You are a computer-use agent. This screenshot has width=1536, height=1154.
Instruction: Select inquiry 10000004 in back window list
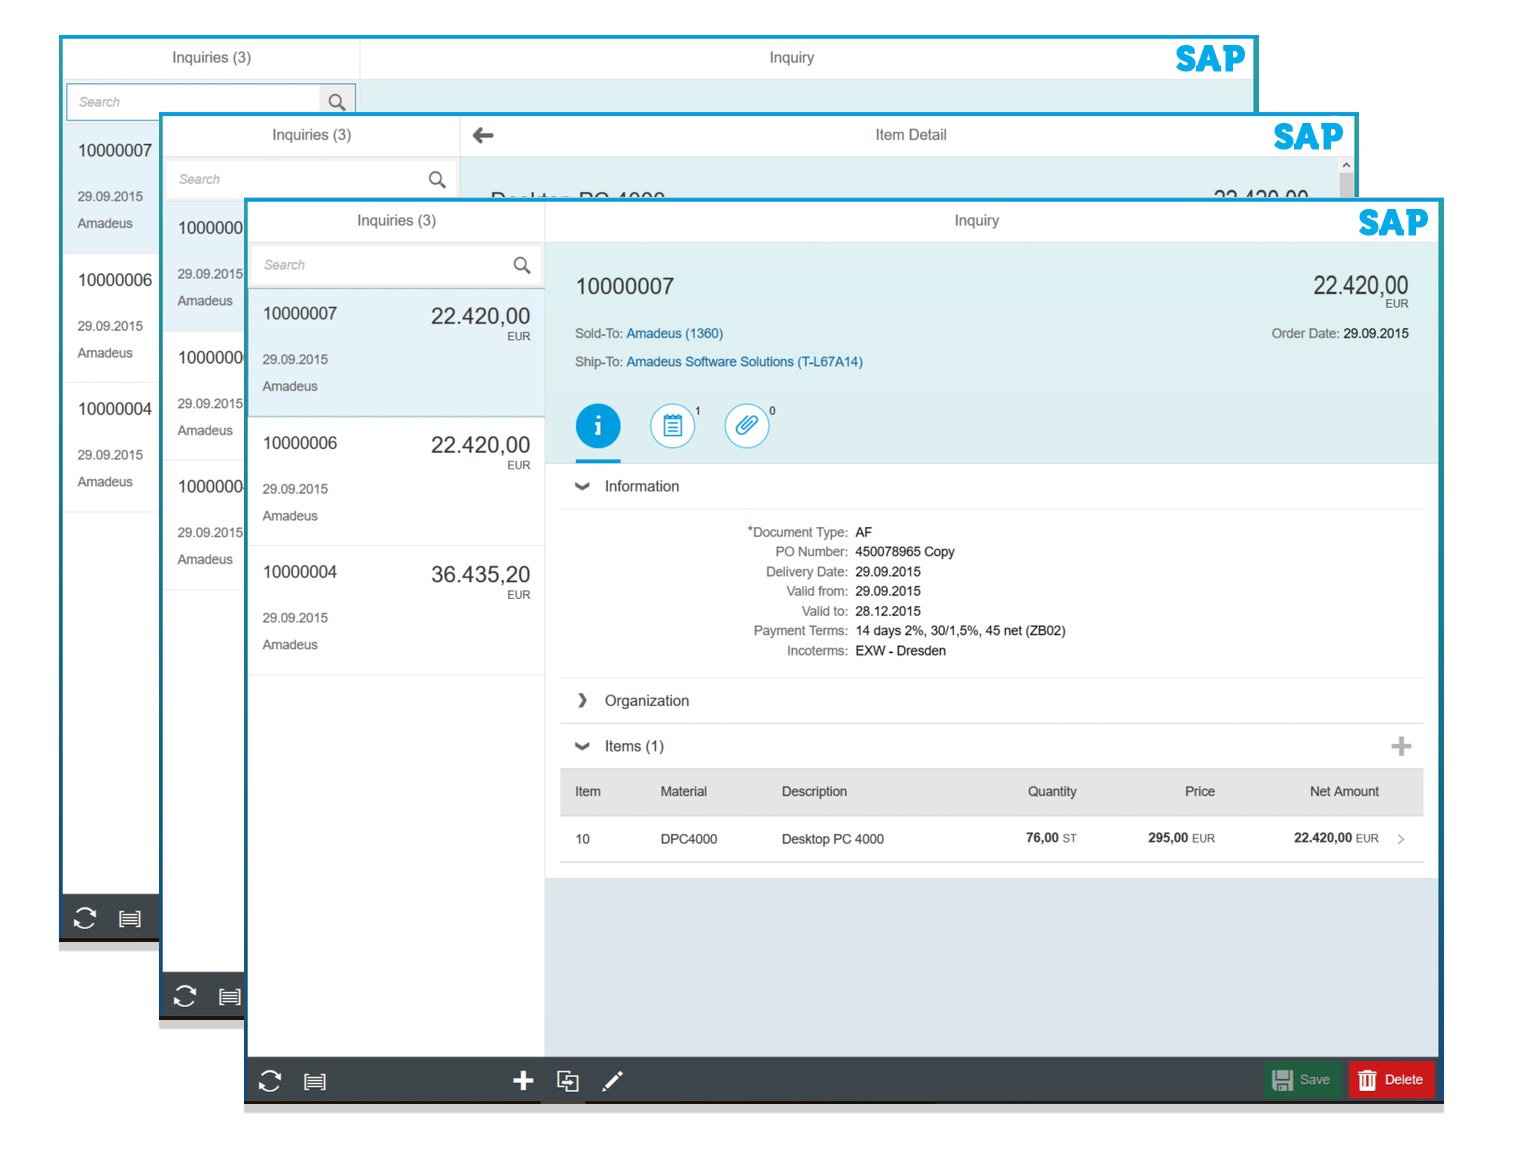pyautogui.click(x=111, y=446)
